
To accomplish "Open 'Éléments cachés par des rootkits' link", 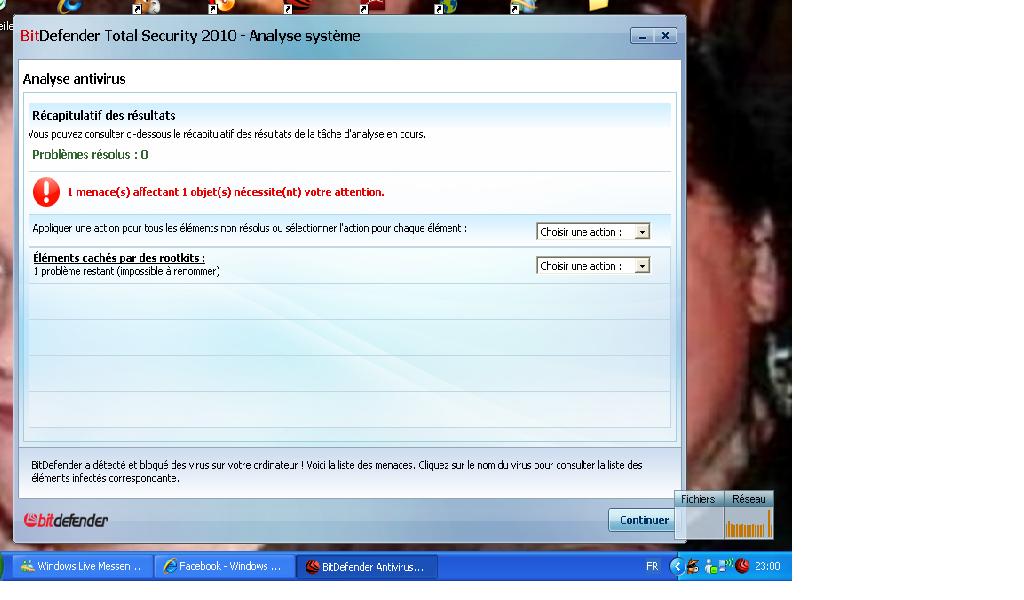I will coord(119,258).
